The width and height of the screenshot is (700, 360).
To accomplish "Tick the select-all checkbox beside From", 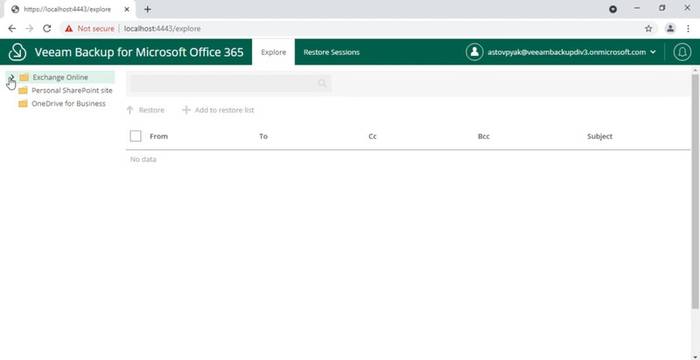I will 136,136.
